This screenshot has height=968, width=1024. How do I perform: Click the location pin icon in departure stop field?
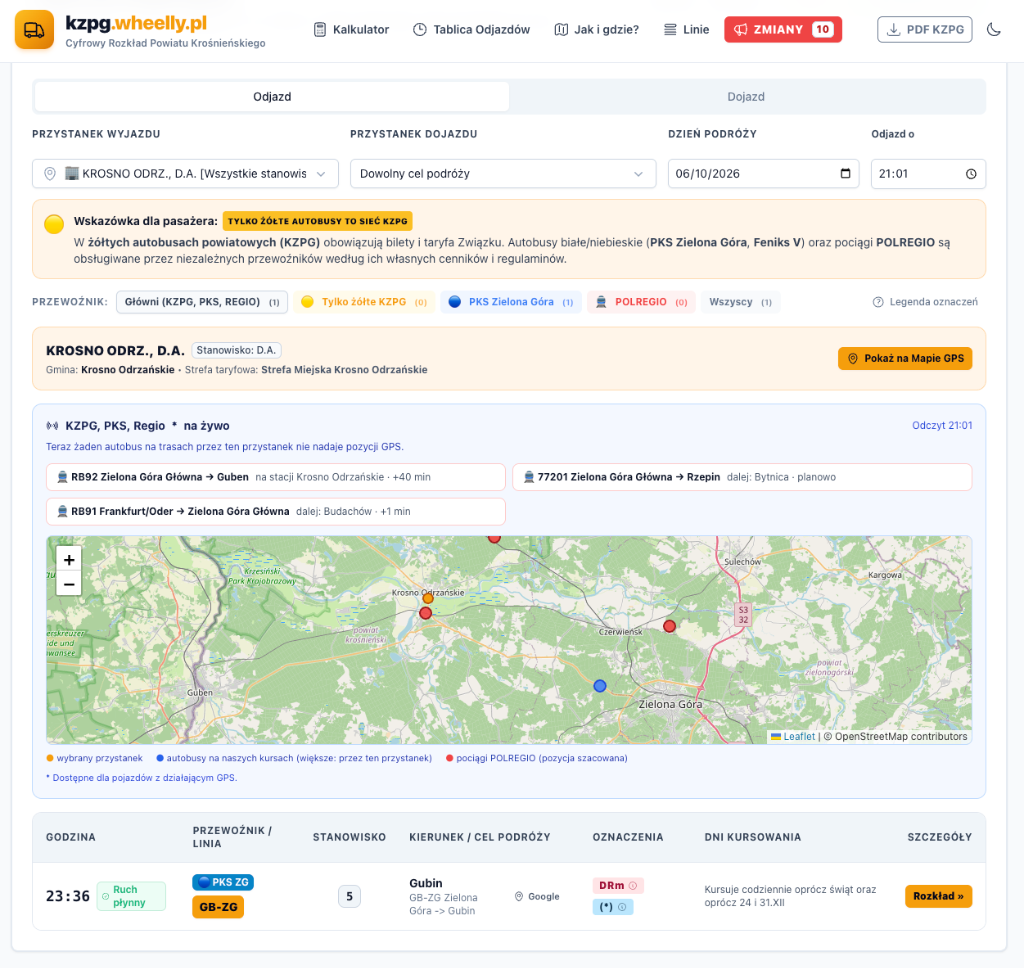click(x=50, y=174)
